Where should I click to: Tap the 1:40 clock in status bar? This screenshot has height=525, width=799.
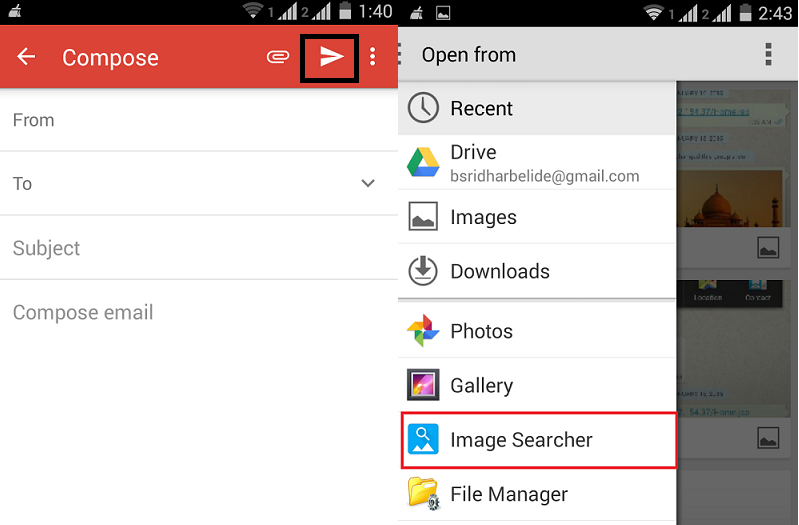pos(375,11)
